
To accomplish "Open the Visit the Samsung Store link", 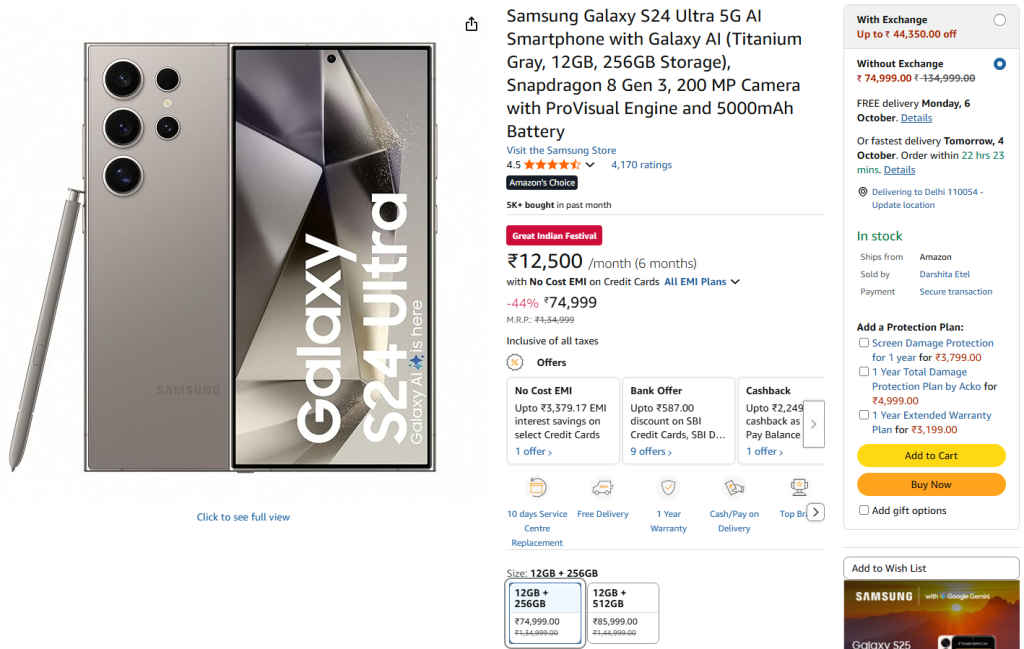I will (561, 150).
